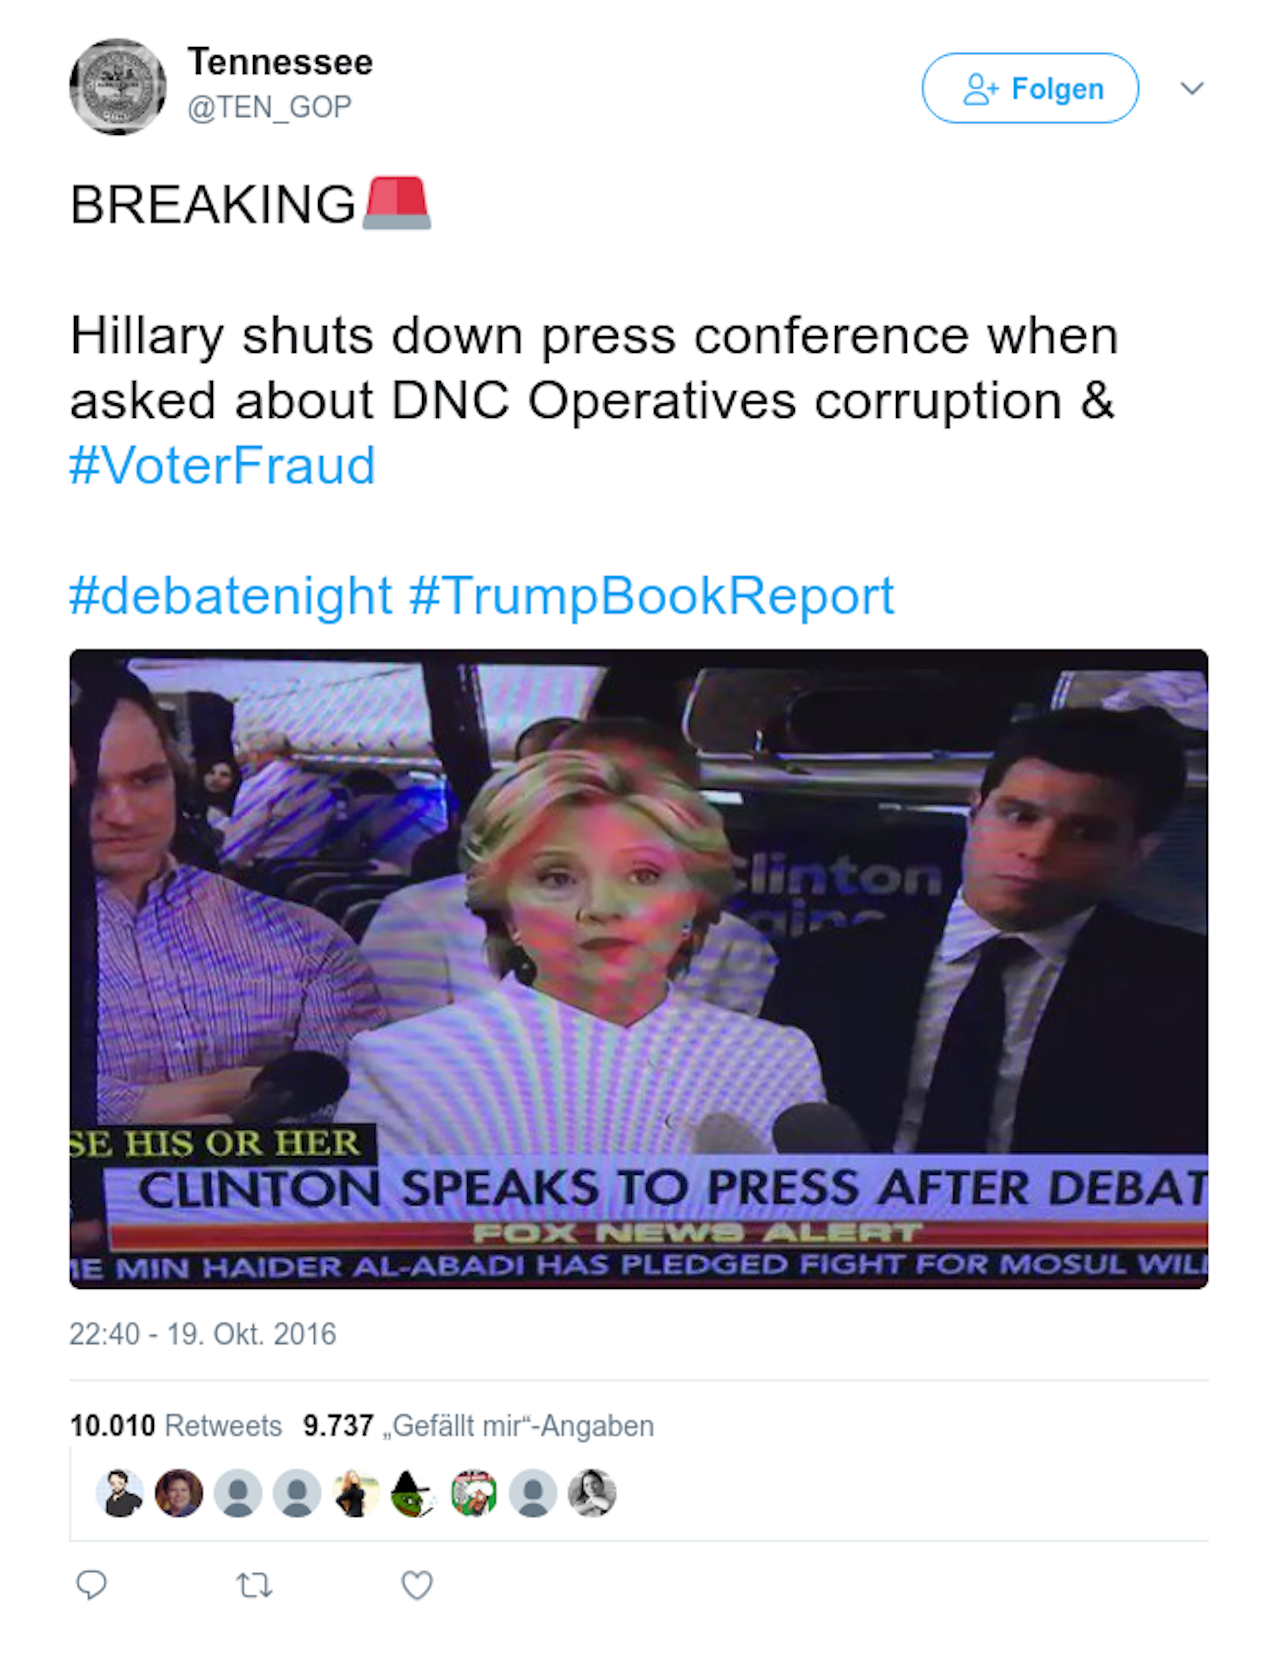Click the reply speech bubble icon
The width and height of the screenshot is (1280, 1656).
92,1584
